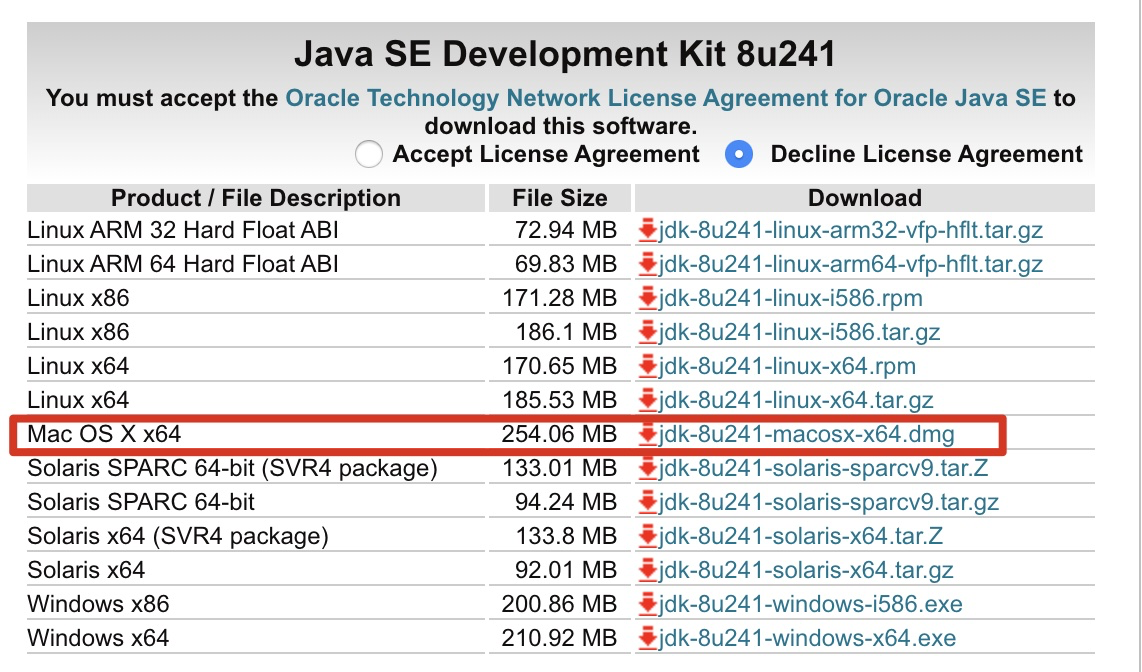
Task: Click the 133.8 MB file size cell
Action: point(567,537)
